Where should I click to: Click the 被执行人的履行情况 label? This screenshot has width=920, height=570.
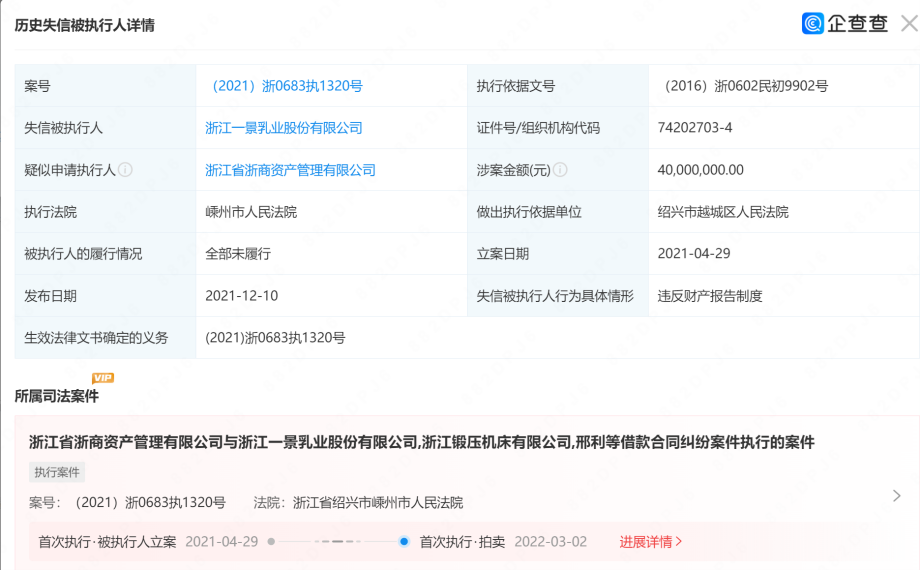83,254
